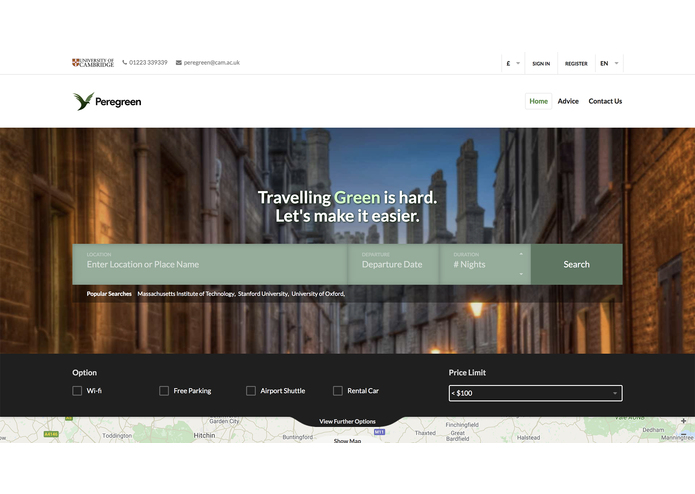
Task: Open the EN language dropdown
Action: coord(609,63)
